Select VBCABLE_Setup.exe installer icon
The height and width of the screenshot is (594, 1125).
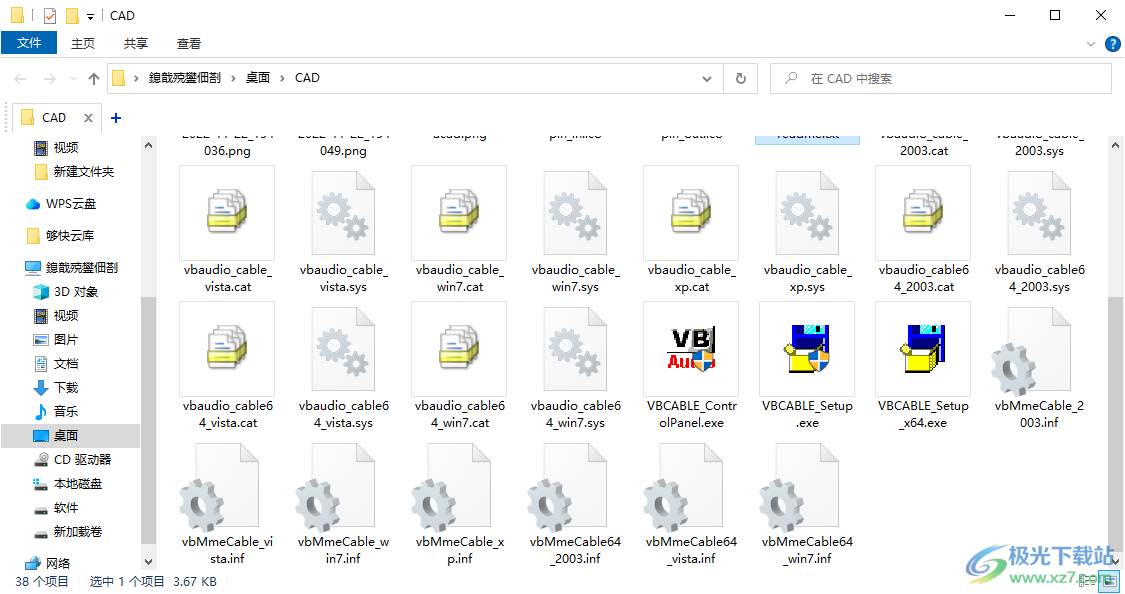pyautogui.click(x=807, y=349)
